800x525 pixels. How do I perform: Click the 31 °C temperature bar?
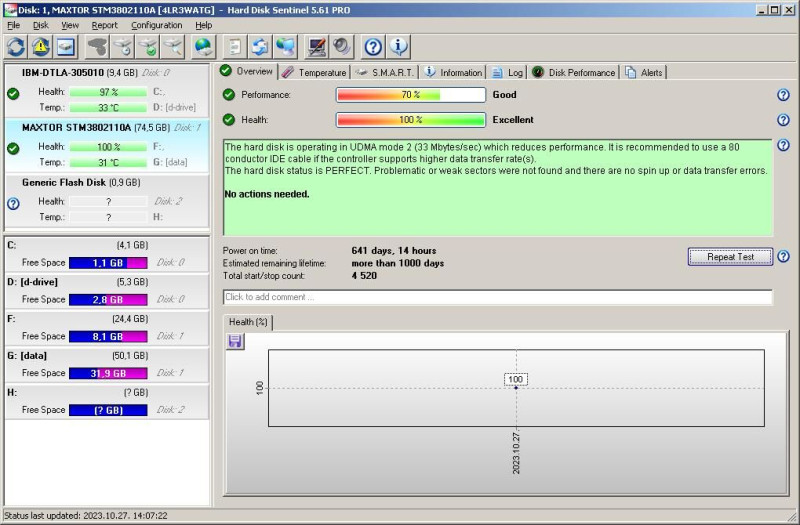(x=108, y=162)
